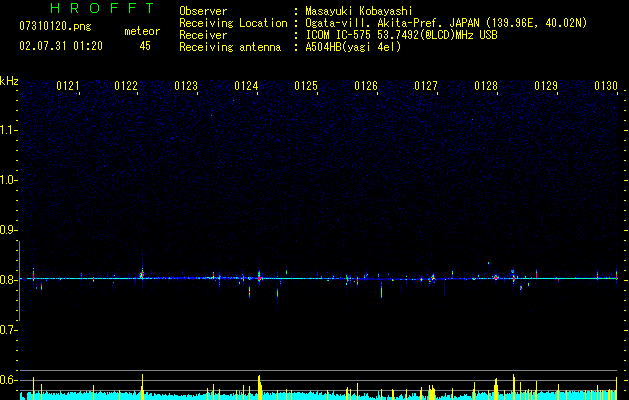
Task: Select receiver ICOM IC-575 53.7492 MHz text
Action: point(401,35)
